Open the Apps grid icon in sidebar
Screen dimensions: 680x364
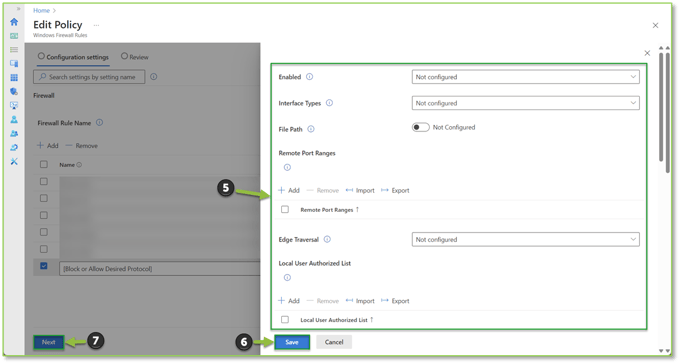tap(14, 78)
